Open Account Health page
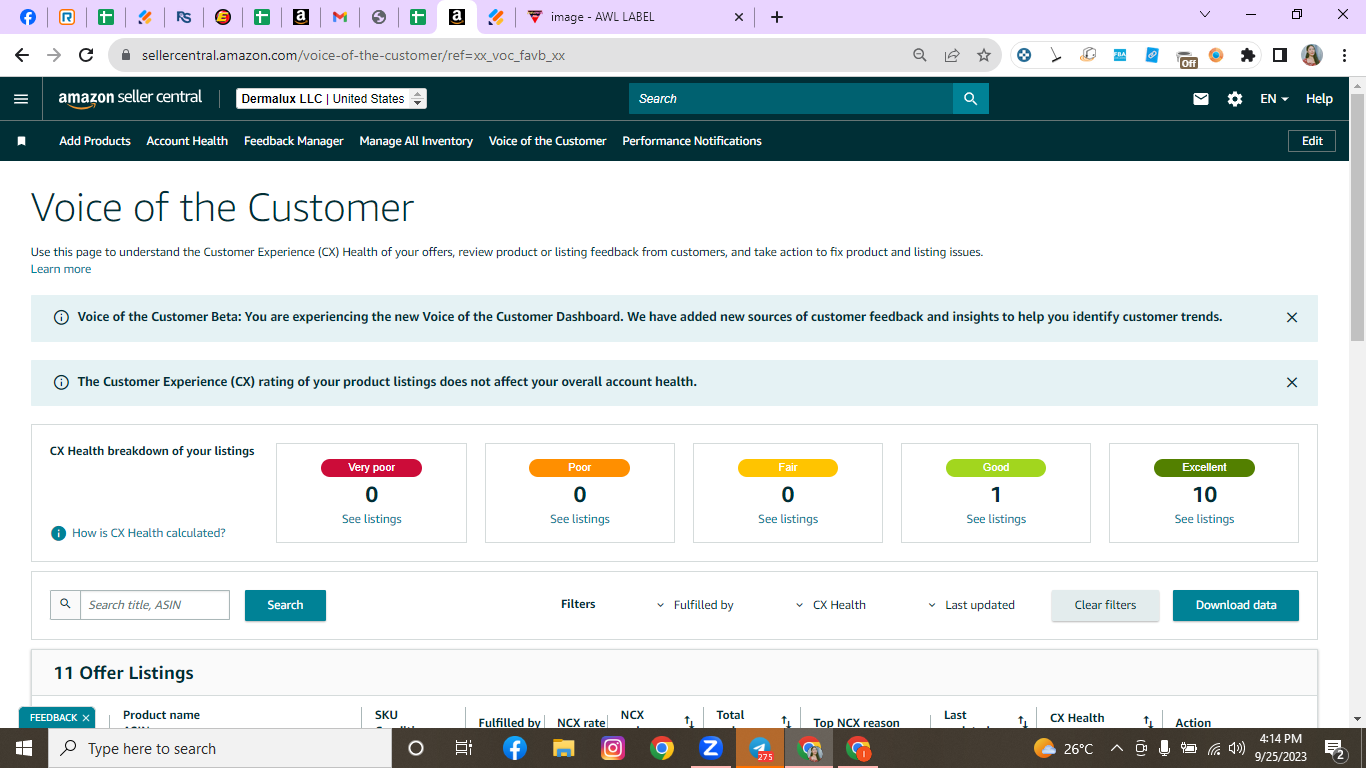1366x768 pixels. [x=187, y=141]
